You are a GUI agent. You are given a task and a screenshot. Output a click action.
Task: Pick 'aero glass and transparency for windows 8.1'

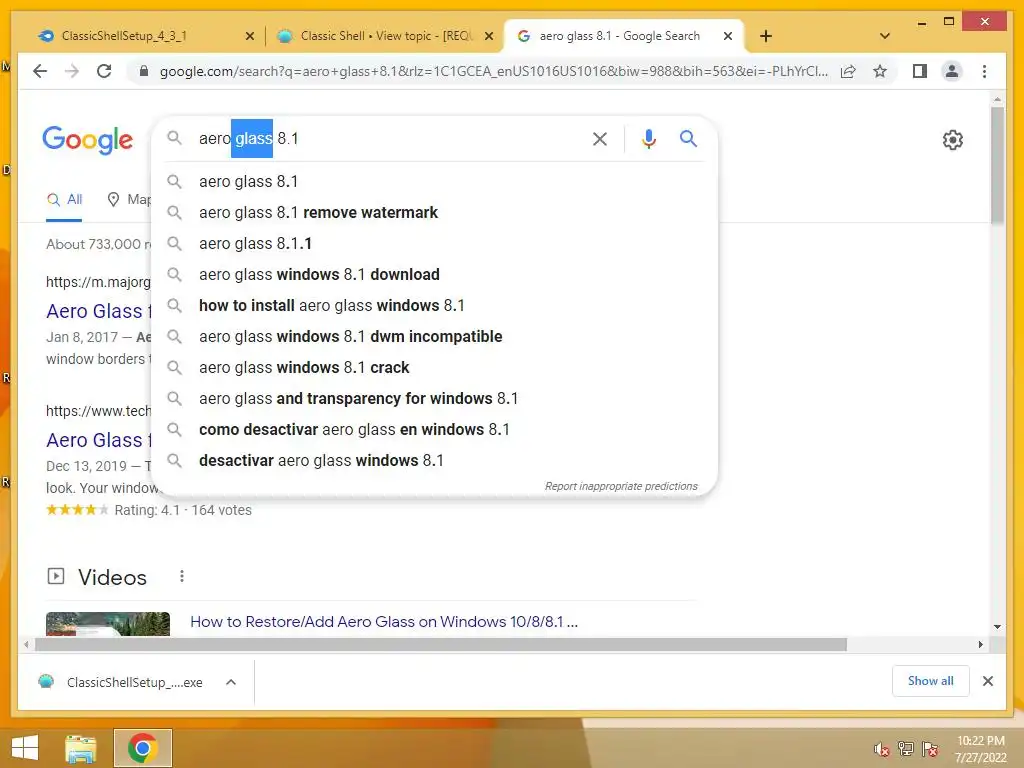[434, 398]
